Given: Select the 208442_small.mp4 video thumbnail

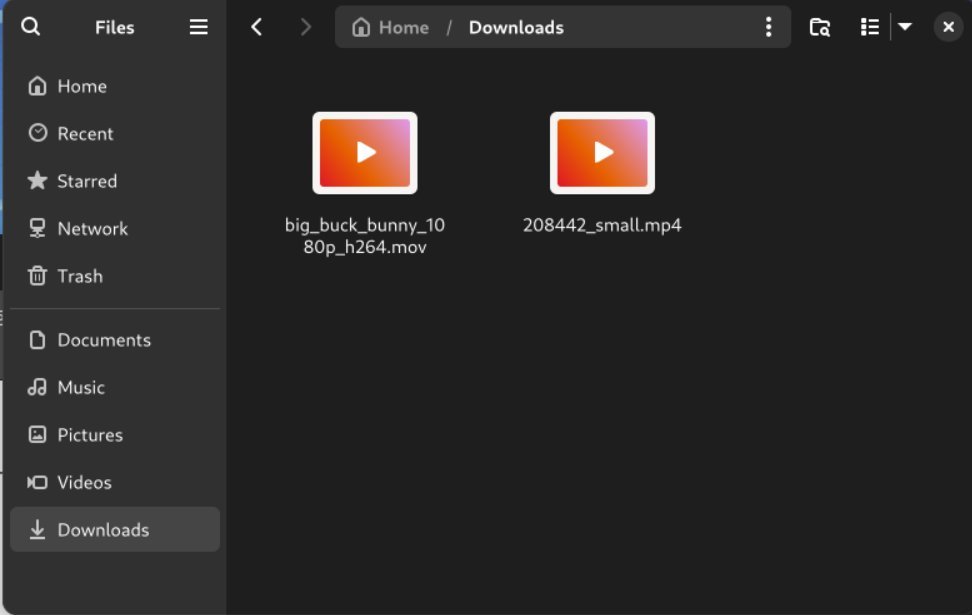Looking at the screenshot, I should click(x=603, y=153).
